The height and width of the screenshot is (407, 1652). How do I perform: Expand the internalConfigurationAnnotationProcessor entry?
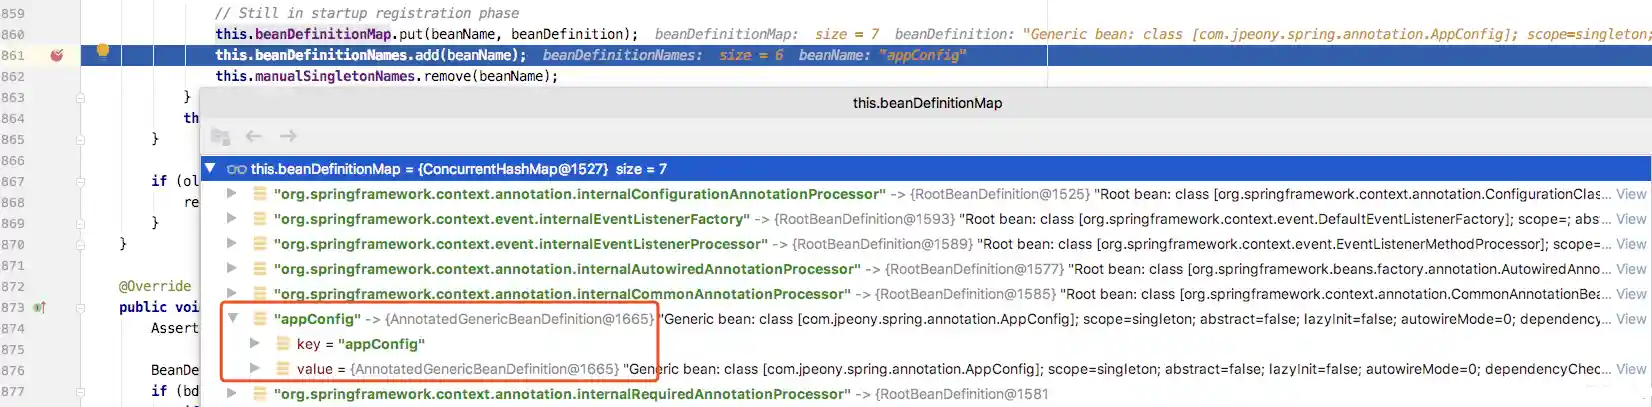(232, 194)
